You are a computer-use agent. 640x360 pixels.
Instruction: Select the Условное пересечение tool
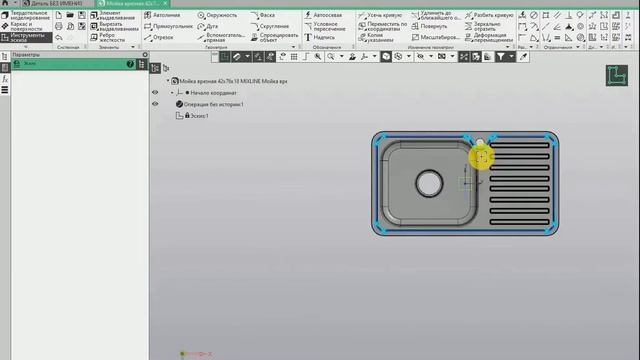[325, 26]
